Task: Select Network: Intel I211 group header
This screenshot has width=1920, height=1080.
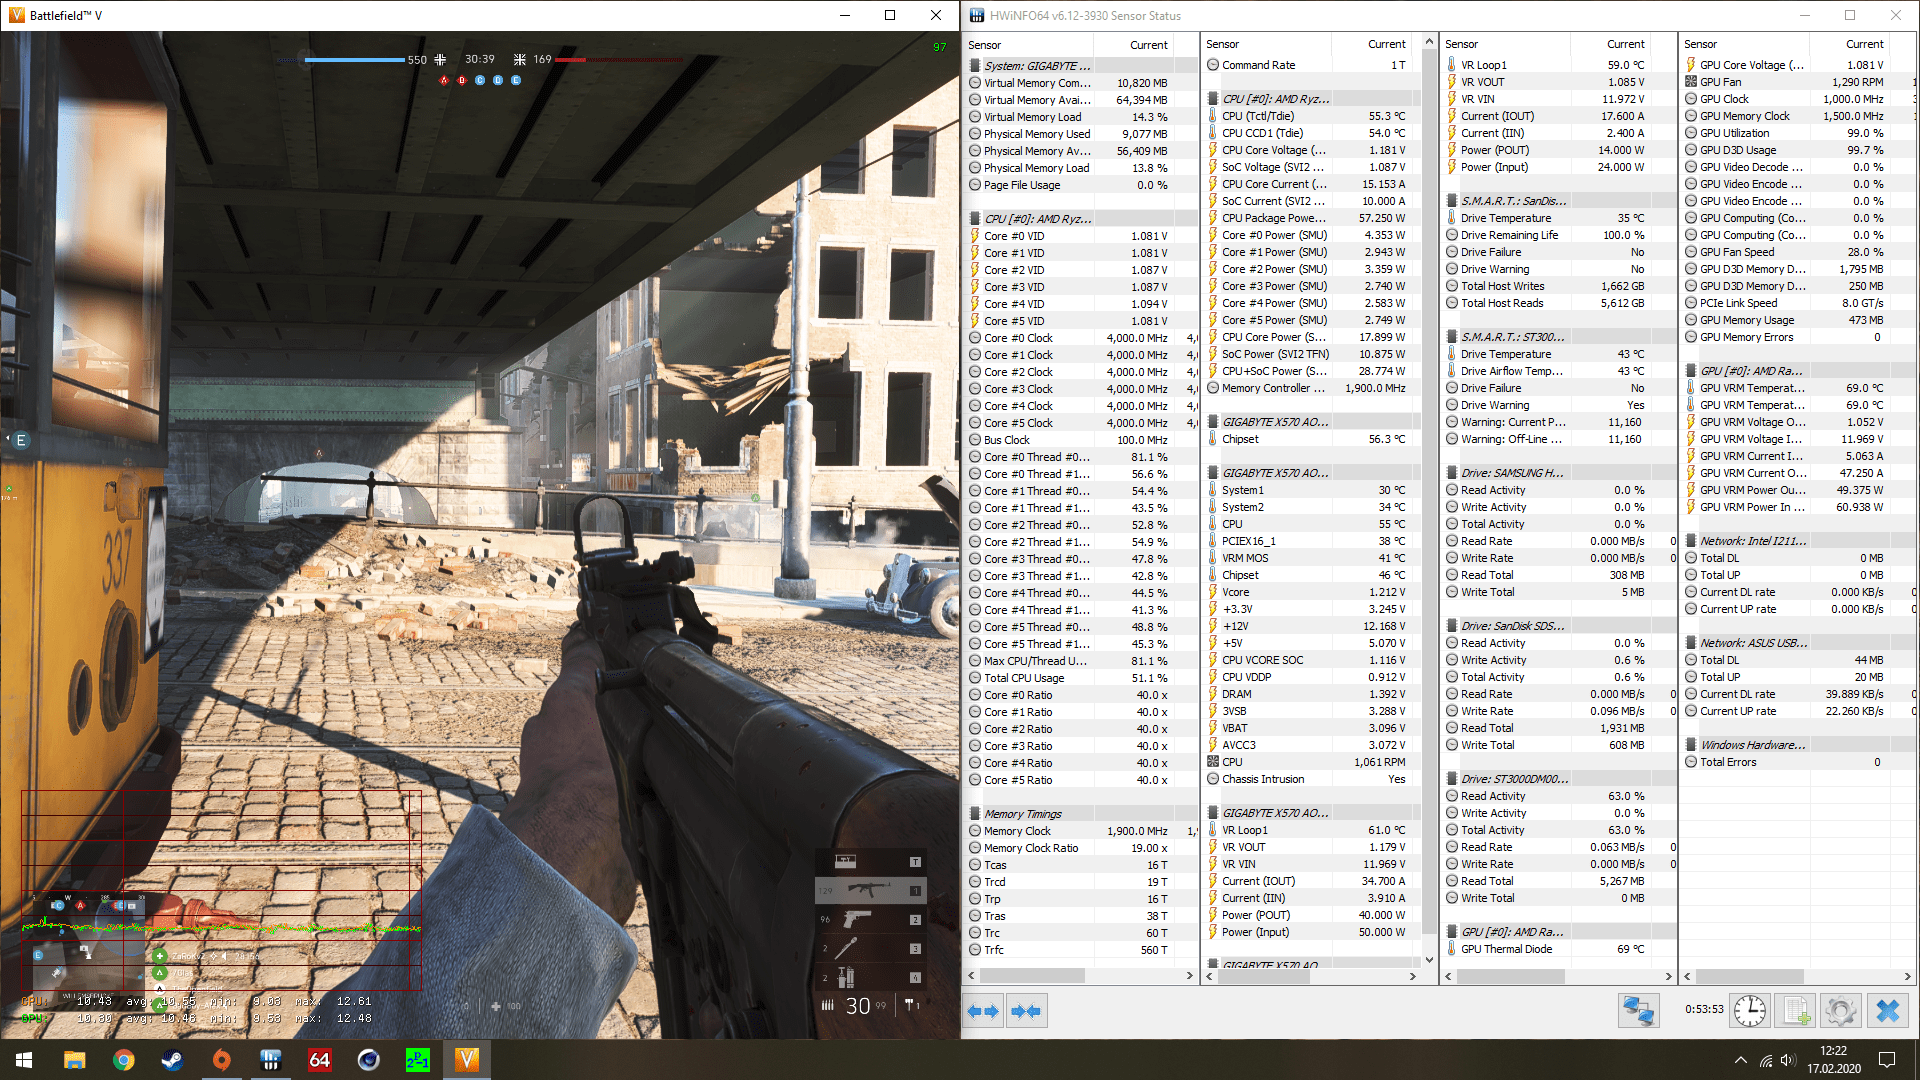Action: click(1796, 541)
